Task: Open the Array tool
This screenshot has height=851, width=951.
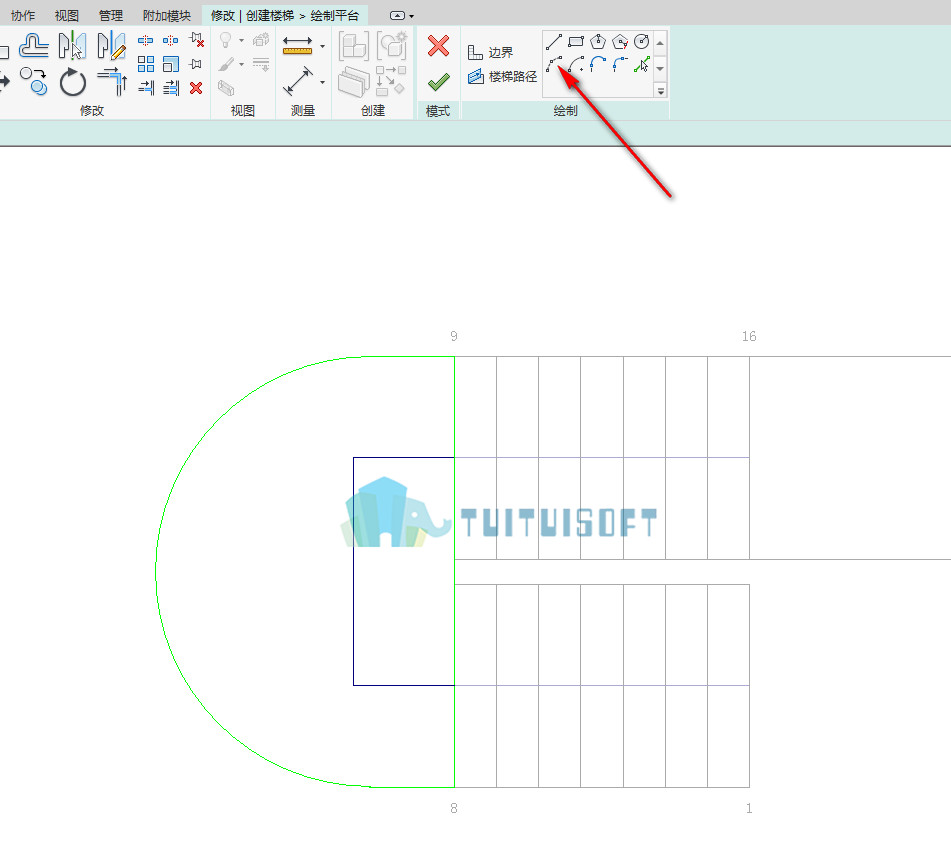Action: pos(146,64)
